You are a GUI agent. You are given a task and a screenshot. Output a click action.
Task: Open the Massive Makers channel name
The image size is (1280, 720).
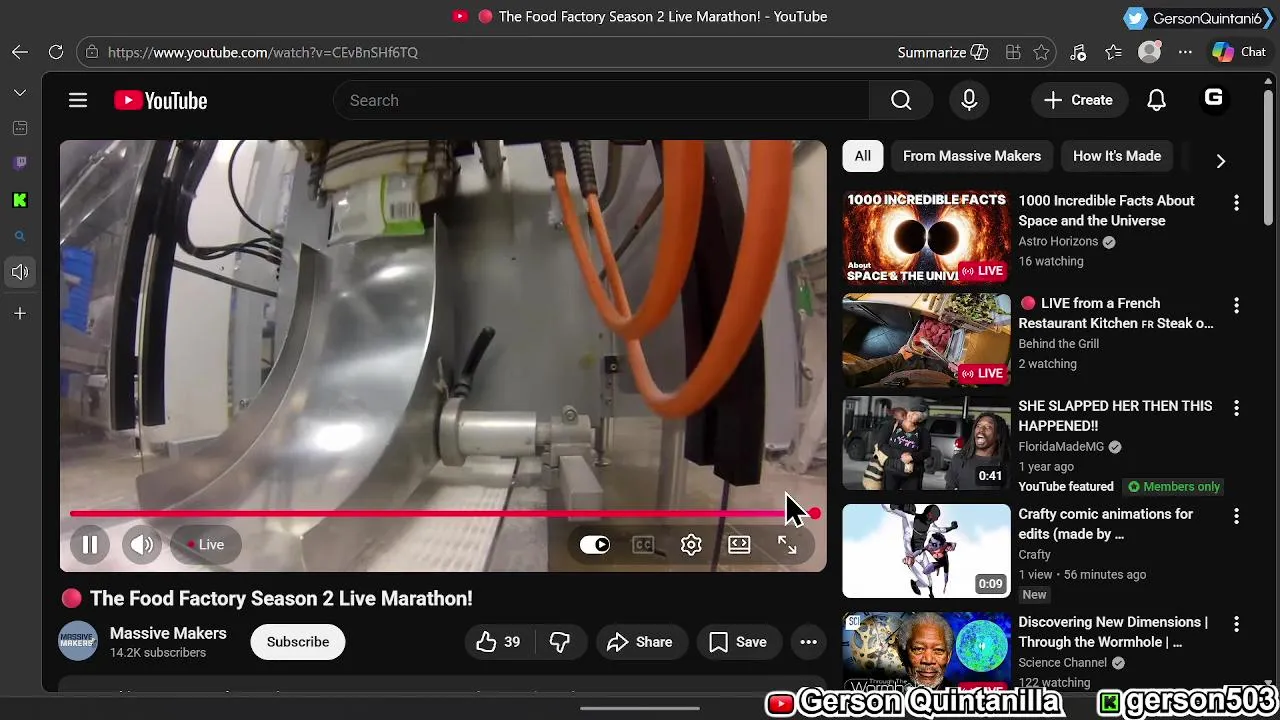[168, 633]
